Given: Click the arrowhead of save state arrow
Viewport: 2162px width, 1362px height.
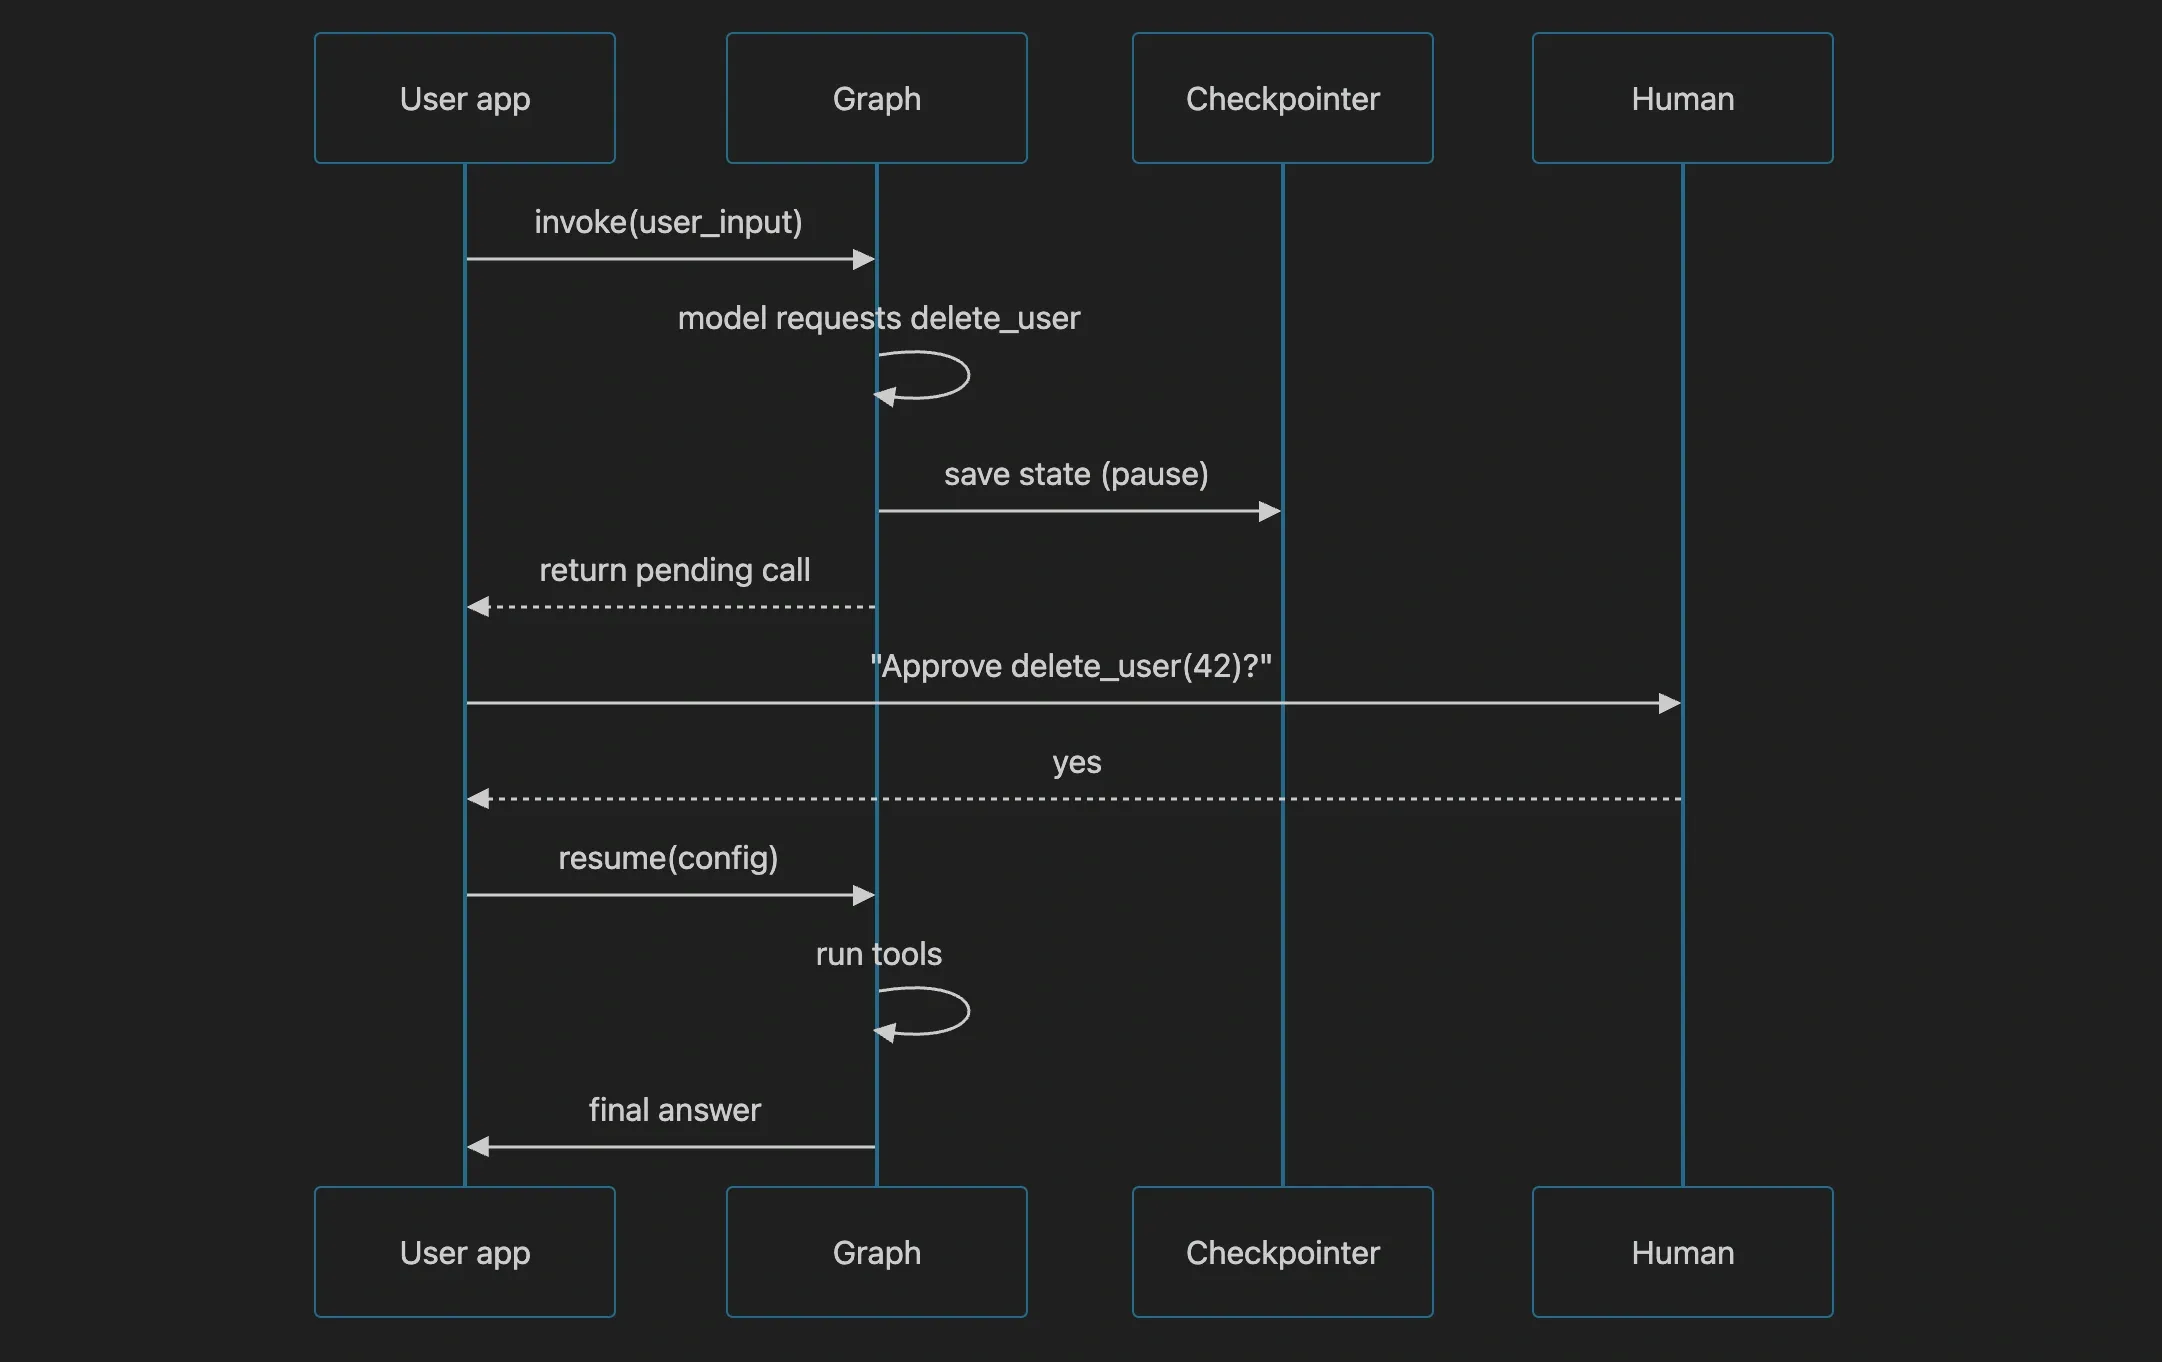Looking at the screenshot, I should click(1270, 511).
